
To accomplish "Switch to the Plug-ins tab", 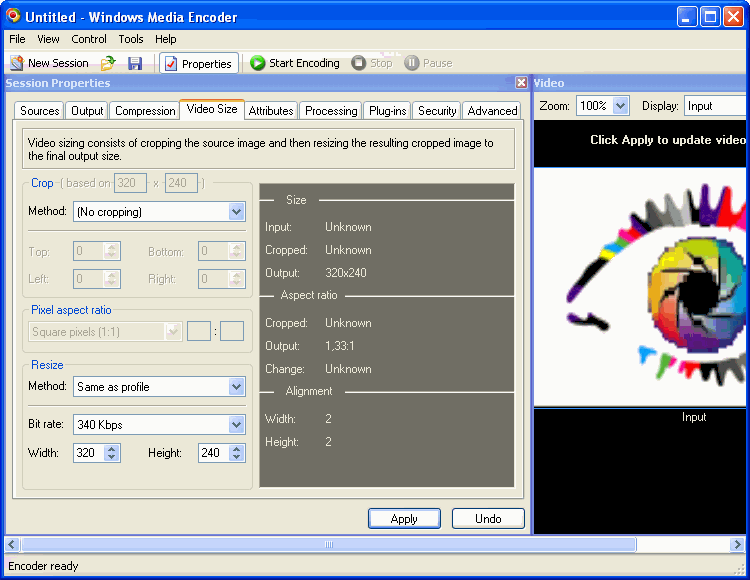I will pos(387,111).
